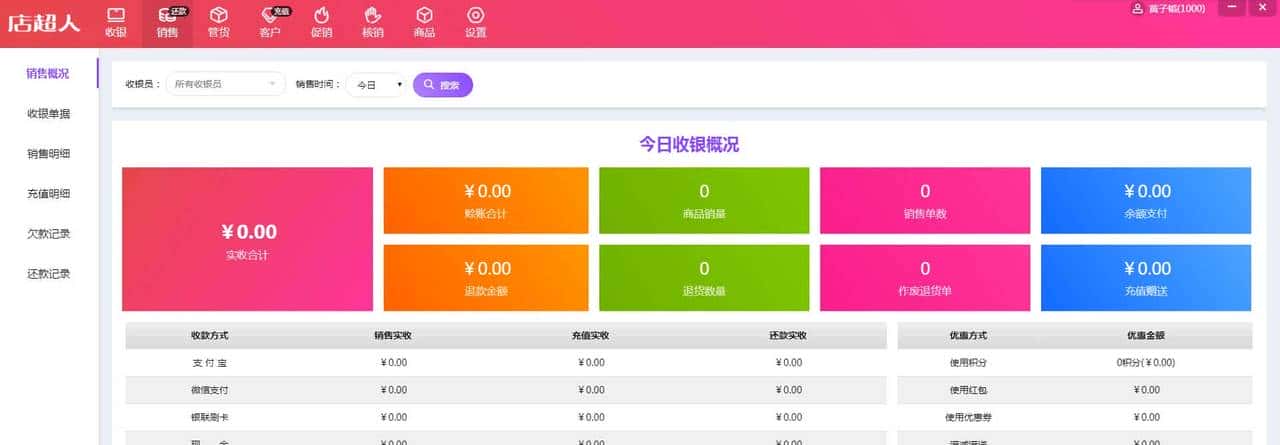Click the 余额支付 card
The image size is (1280, 445).
1146,200
